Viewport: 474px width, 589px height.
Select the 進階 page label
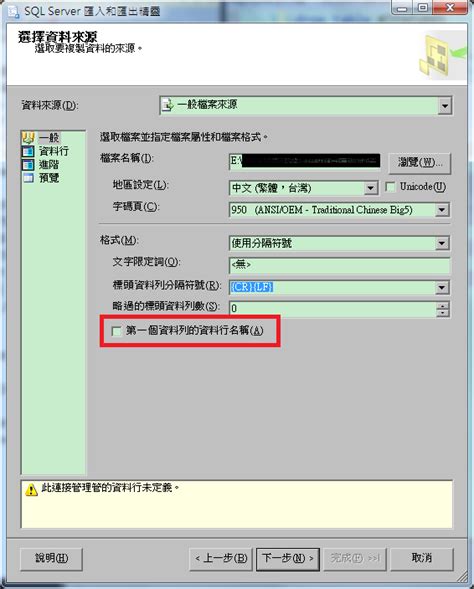click(49, 165)
